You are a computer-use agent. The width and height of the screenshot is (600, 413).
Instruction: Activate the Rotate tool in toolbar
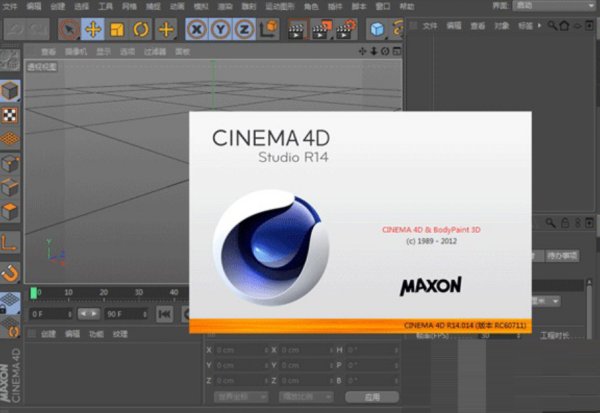click(141, 29)
